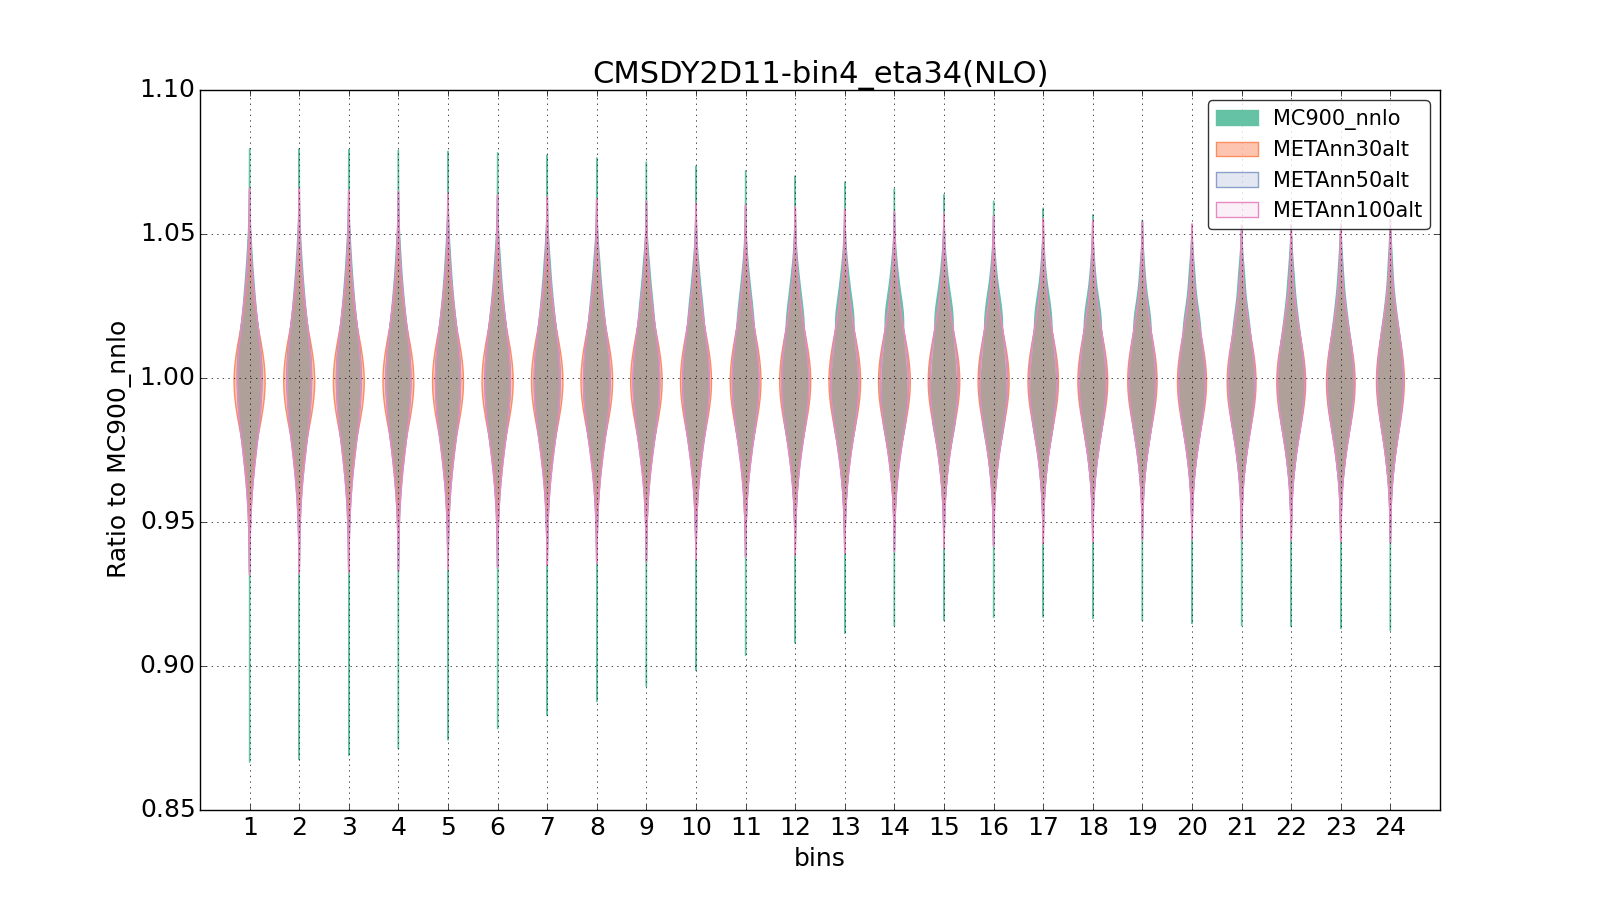Click x-axis tick label 17

click(1043, 827)
